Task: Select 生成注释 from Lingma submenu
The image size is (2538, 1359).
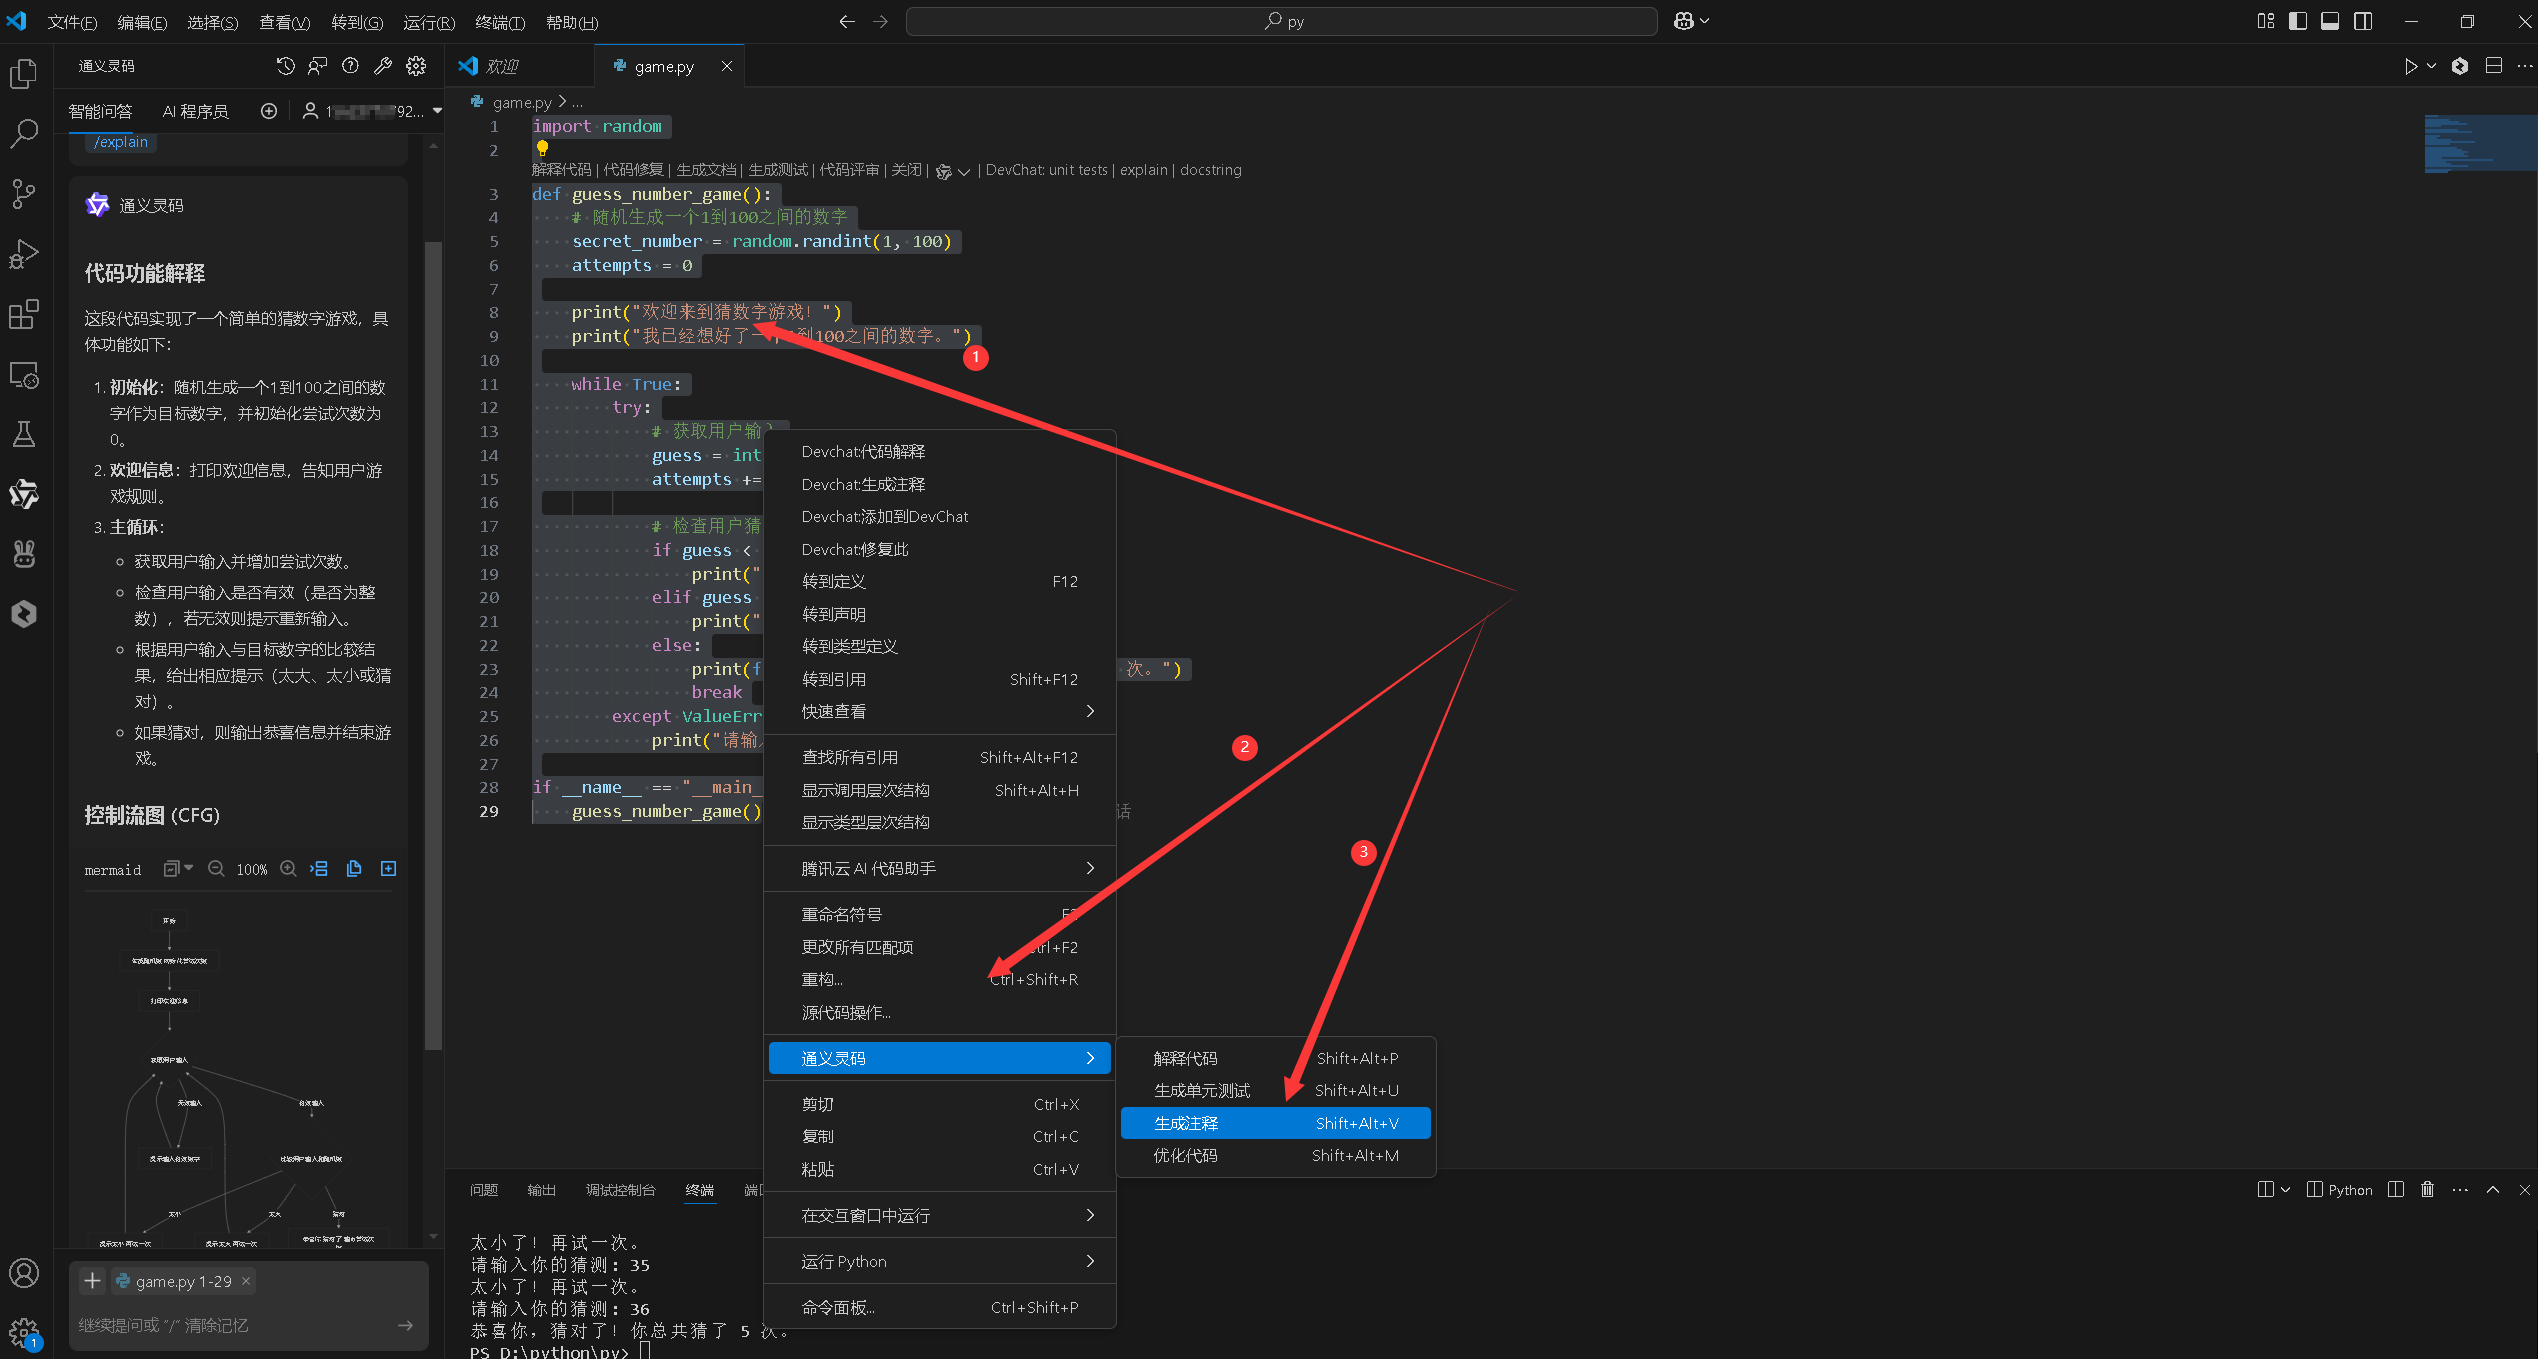Action: 1275,1123
